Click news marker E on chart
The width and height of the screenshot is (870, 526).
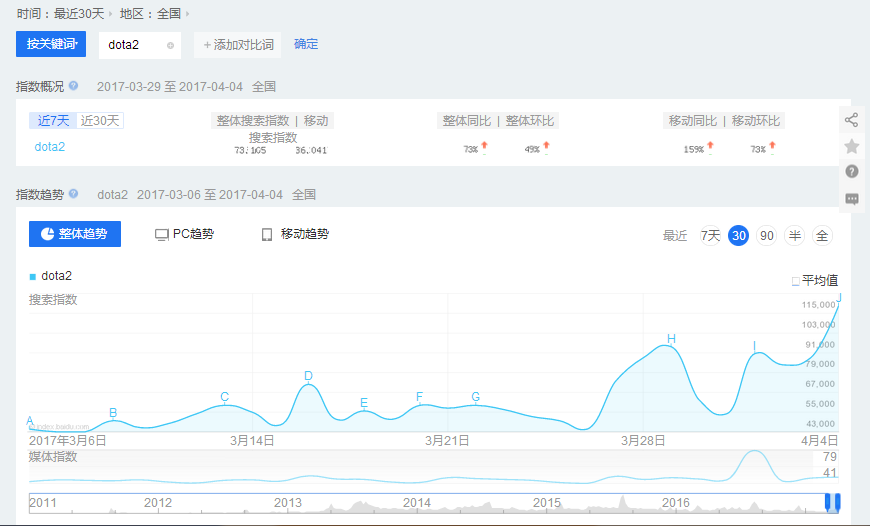[364, 403]
